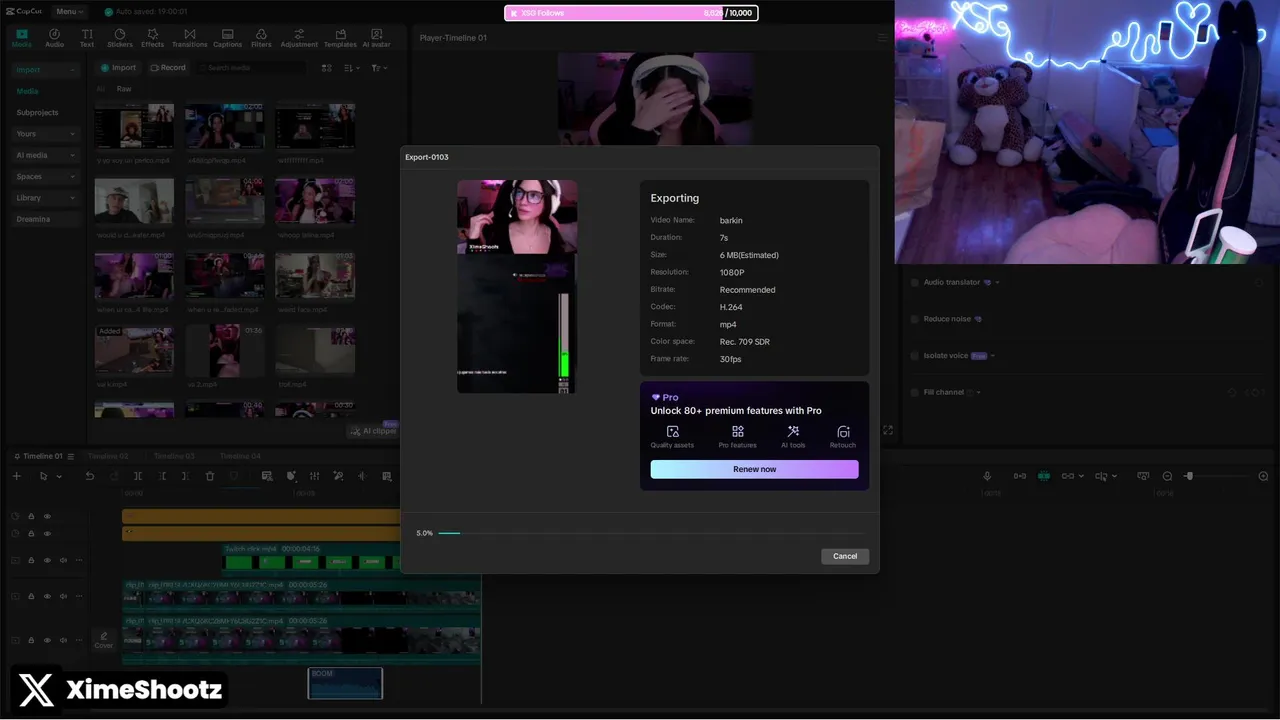Click the timeline zoom out magnifier
This screenshot has height=720, width=1280.
1167,476
